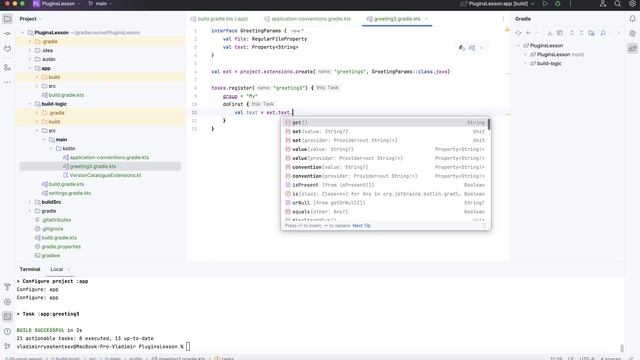Open VersionCatalogueExtensions.kt in project tree
The width and height of the screenshot is (640, 360).
tap(105, 175)
